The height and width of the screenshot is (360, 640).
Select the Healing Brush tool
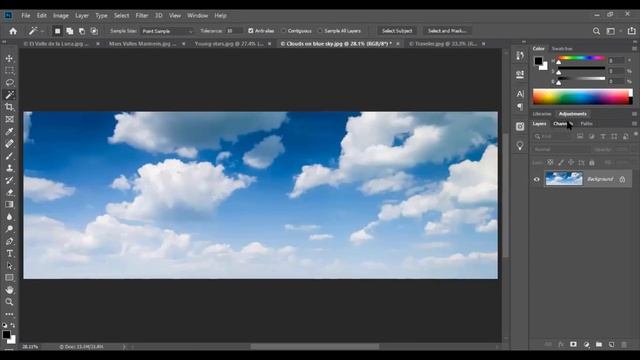pyautogui.click(x=9, y=144)
